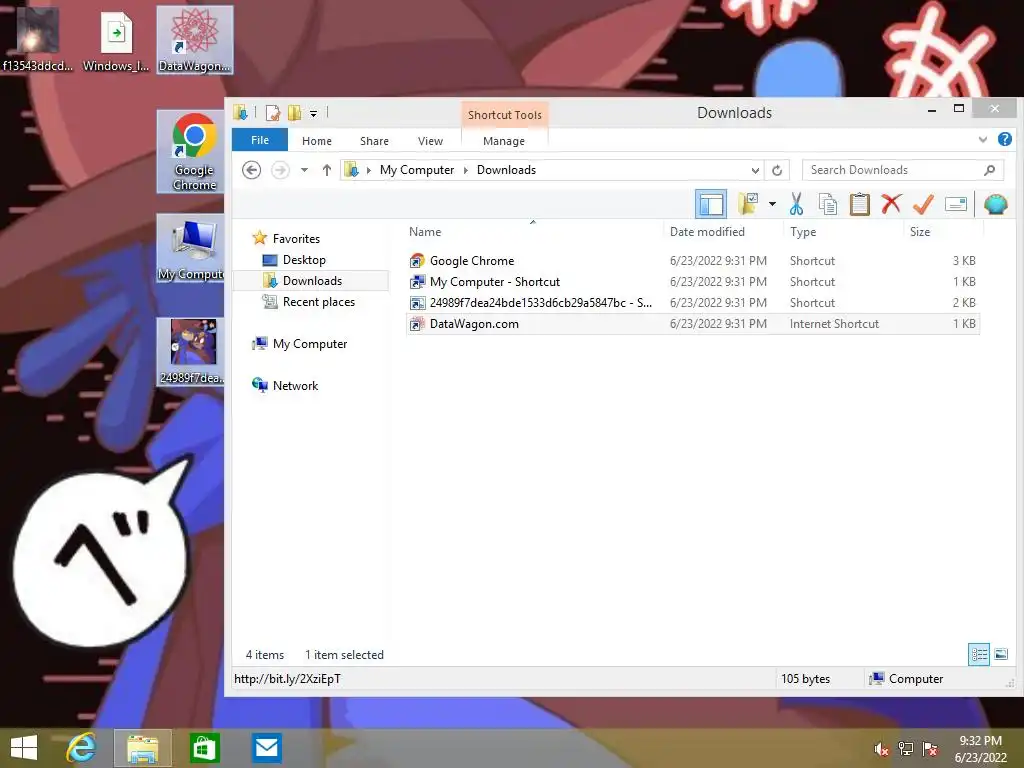The width and height of the screenshot is (1024, 768).
Task: Switch to the Home ribbon tab
Action: (317, 141)
